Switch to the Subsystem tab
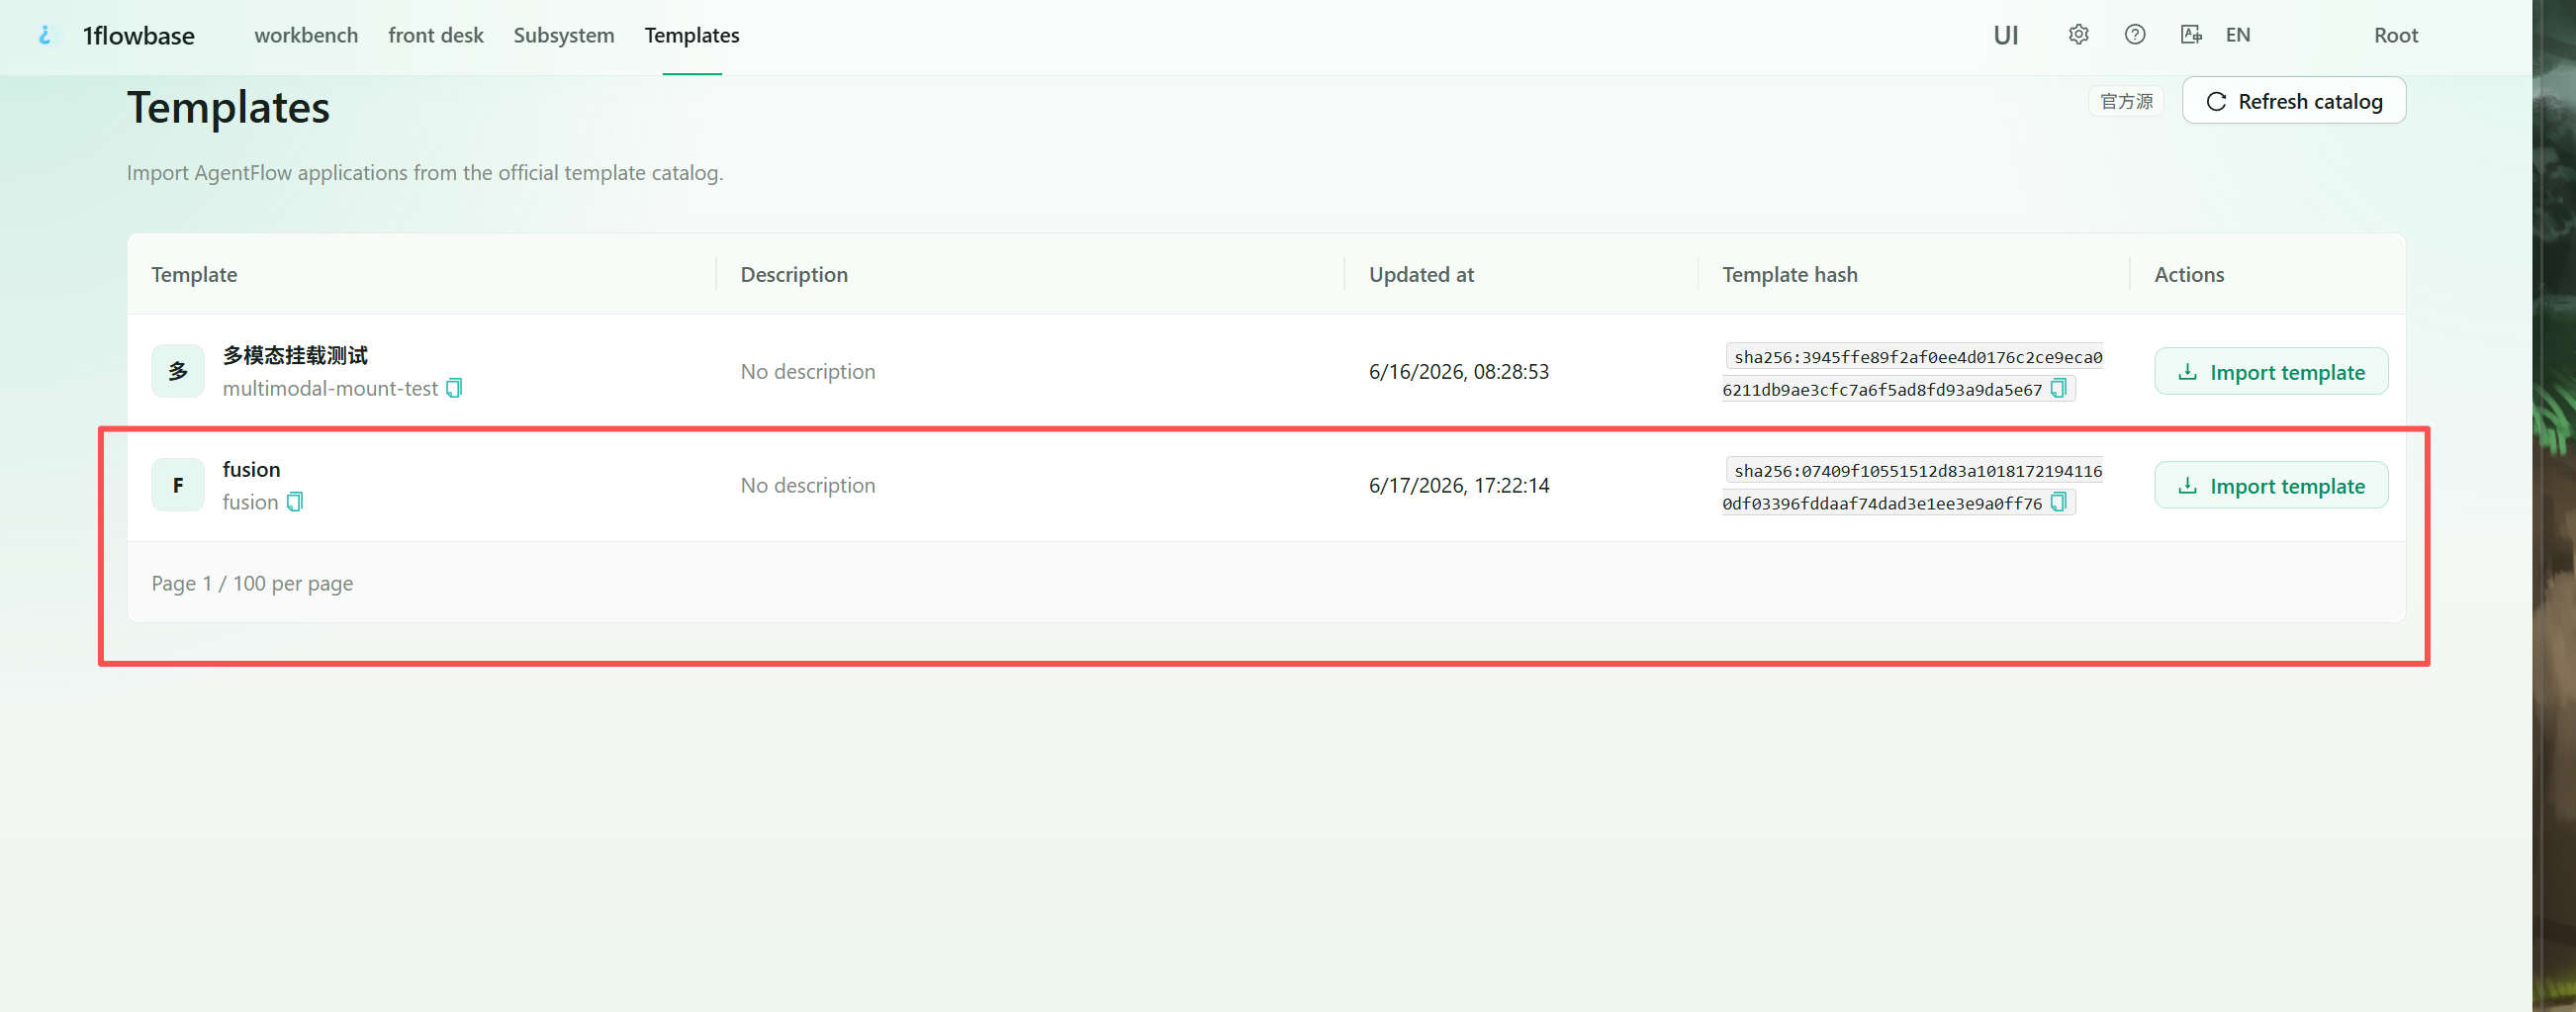Screen dimensions: 2576x1012 (x=564, y=35)
